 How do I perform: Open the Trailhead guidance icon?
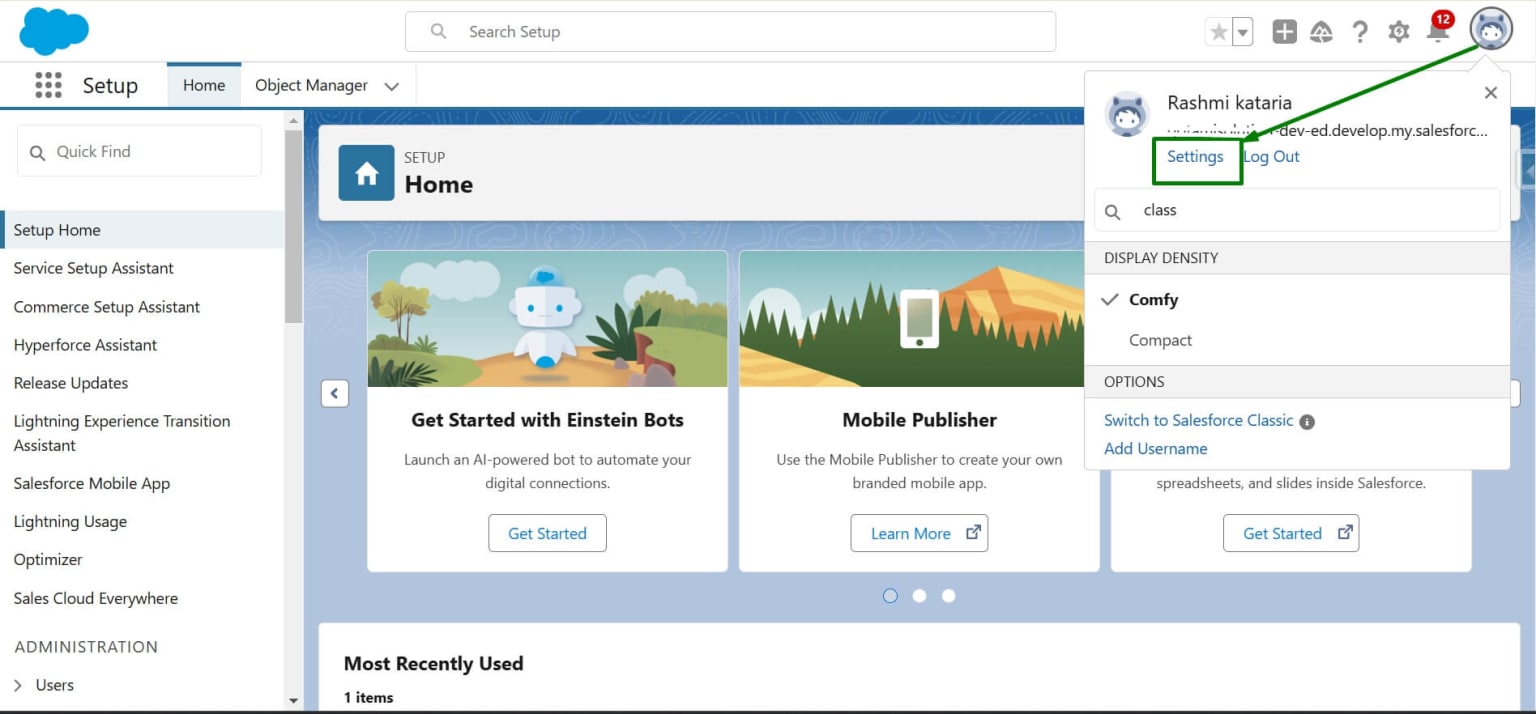(1321, 32)
